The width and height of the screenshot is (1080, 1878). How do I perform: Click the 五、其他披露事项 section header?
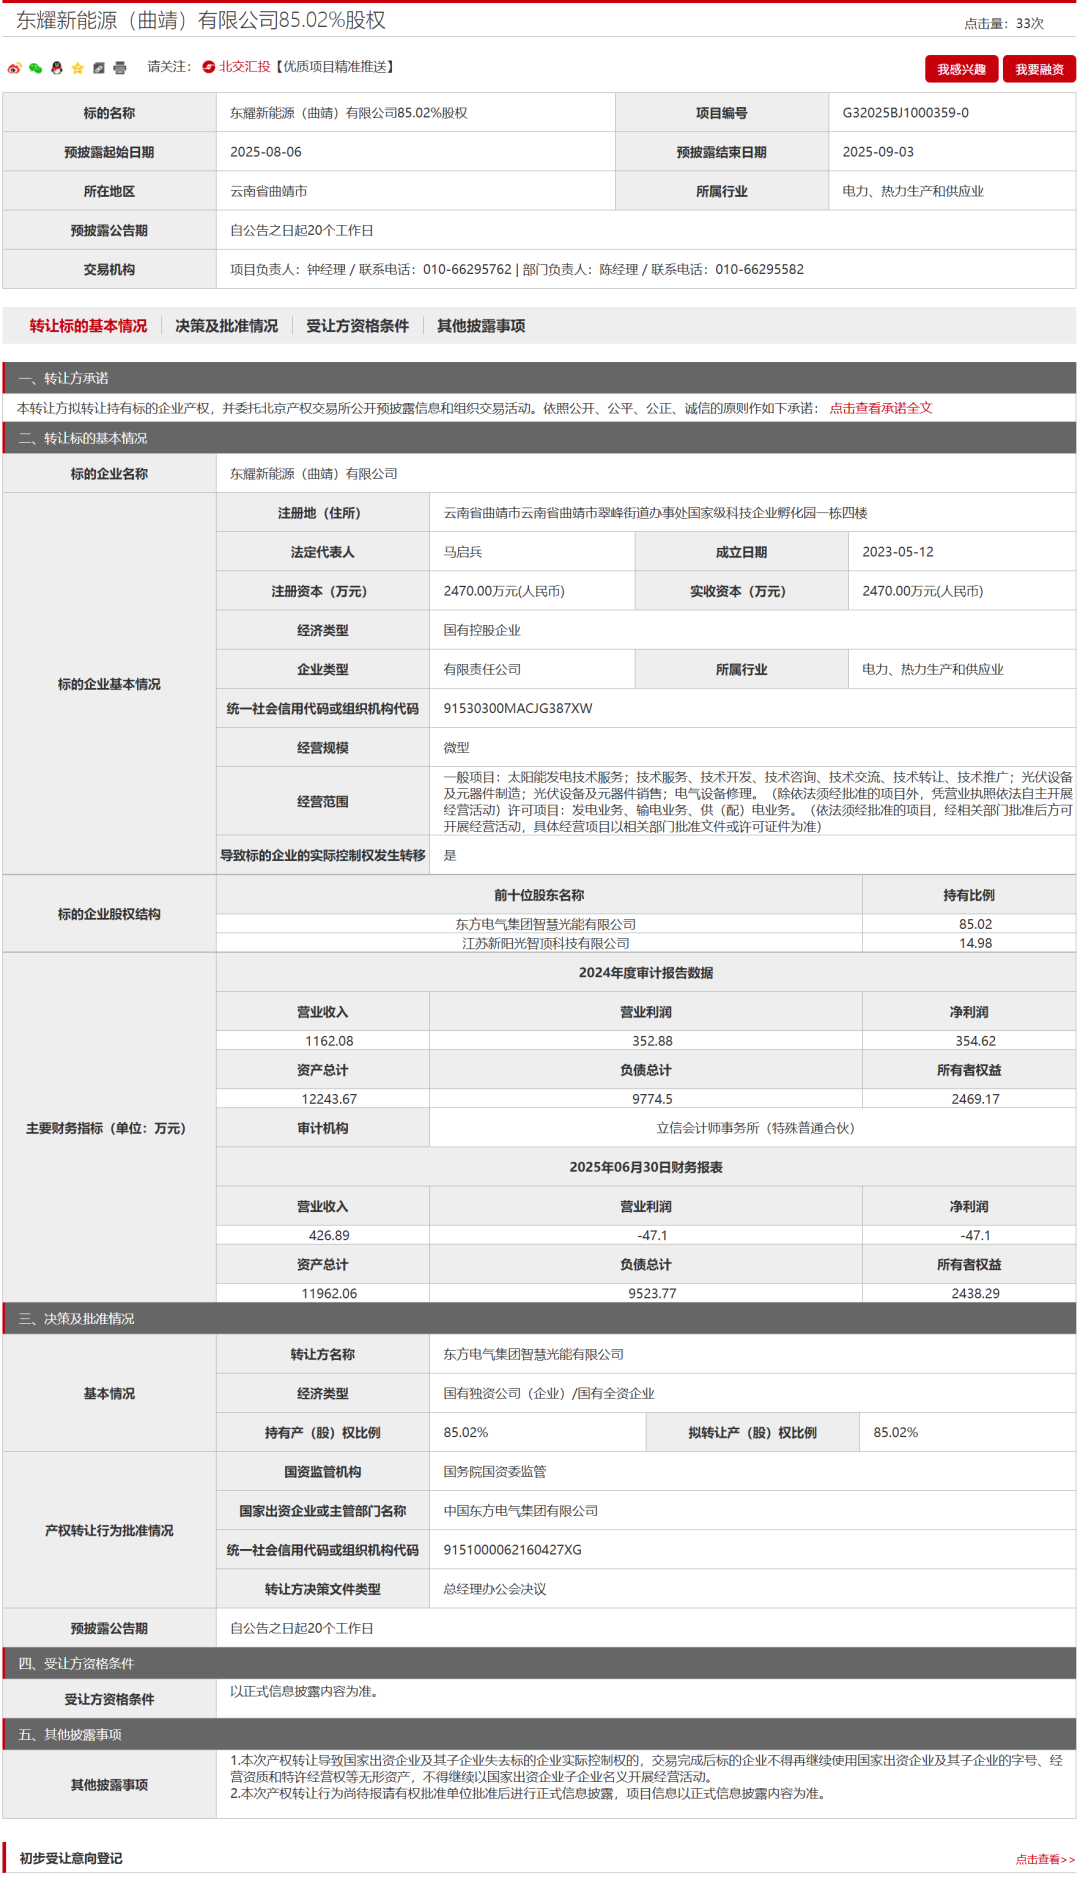click(x=539, y=1735)
